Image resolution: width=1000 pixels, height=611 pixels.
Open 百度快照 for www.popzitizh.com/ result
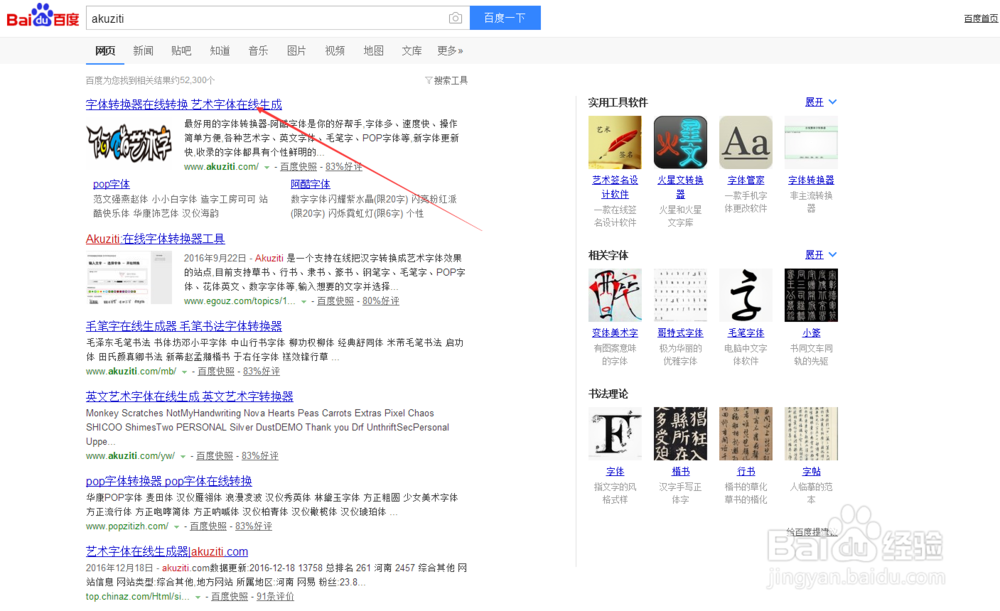click(208, 526)
